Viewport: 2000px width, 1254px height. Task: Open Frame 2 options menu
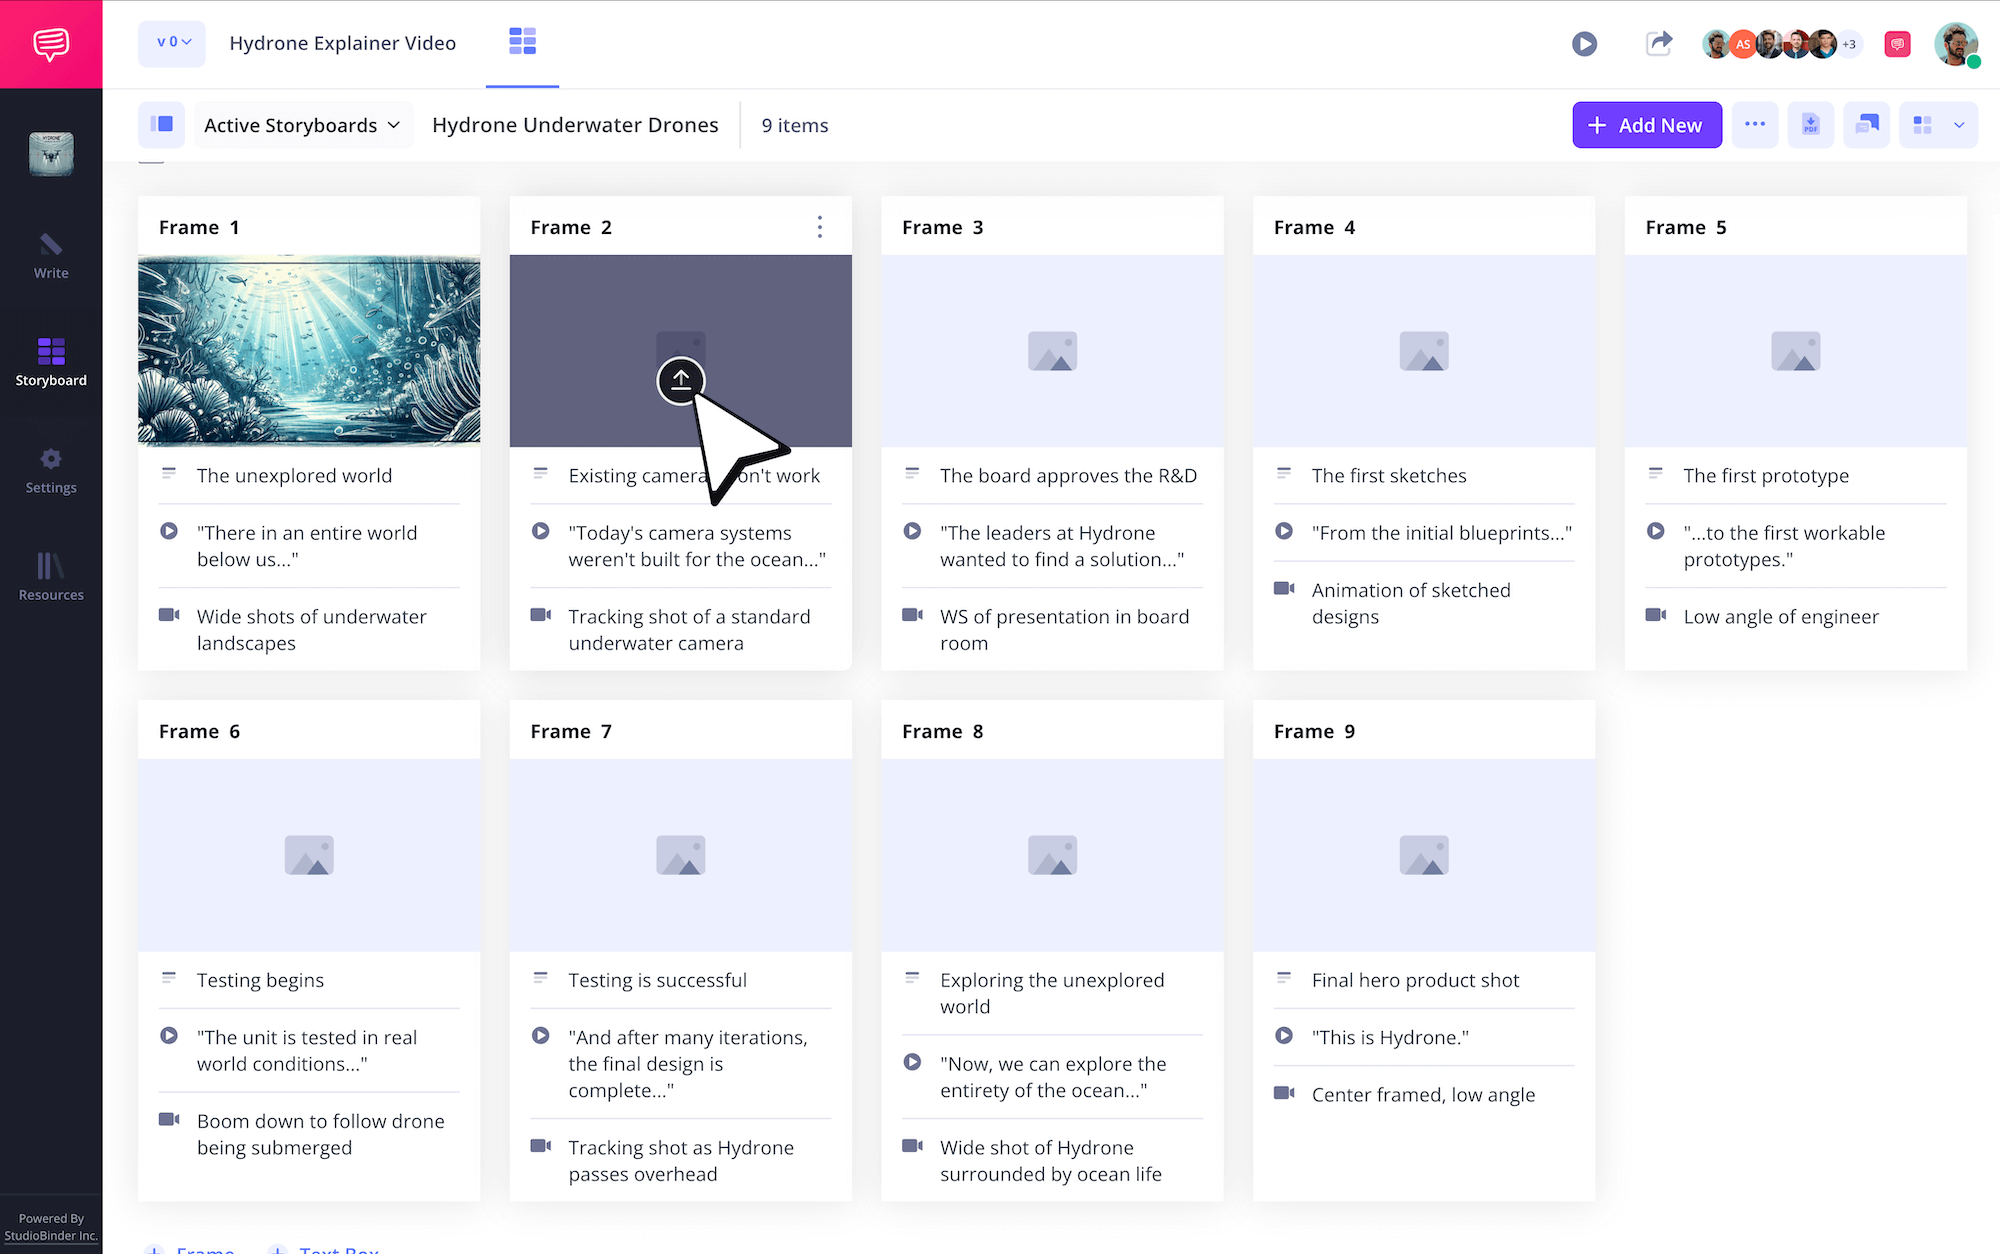tap(819, 227)
